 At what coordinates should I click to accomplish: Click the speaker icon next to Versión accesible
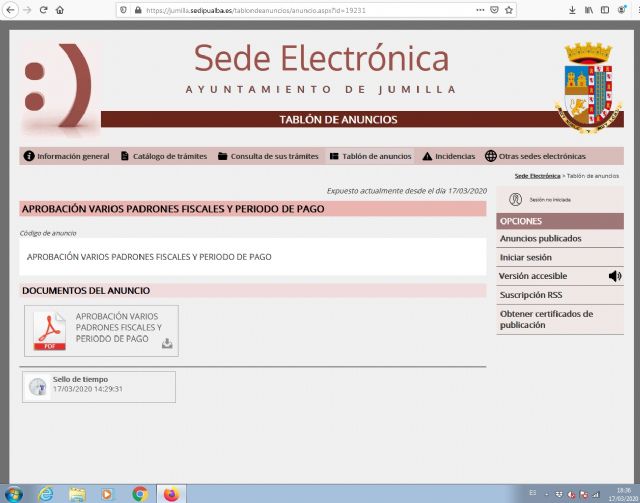[615, 276]
